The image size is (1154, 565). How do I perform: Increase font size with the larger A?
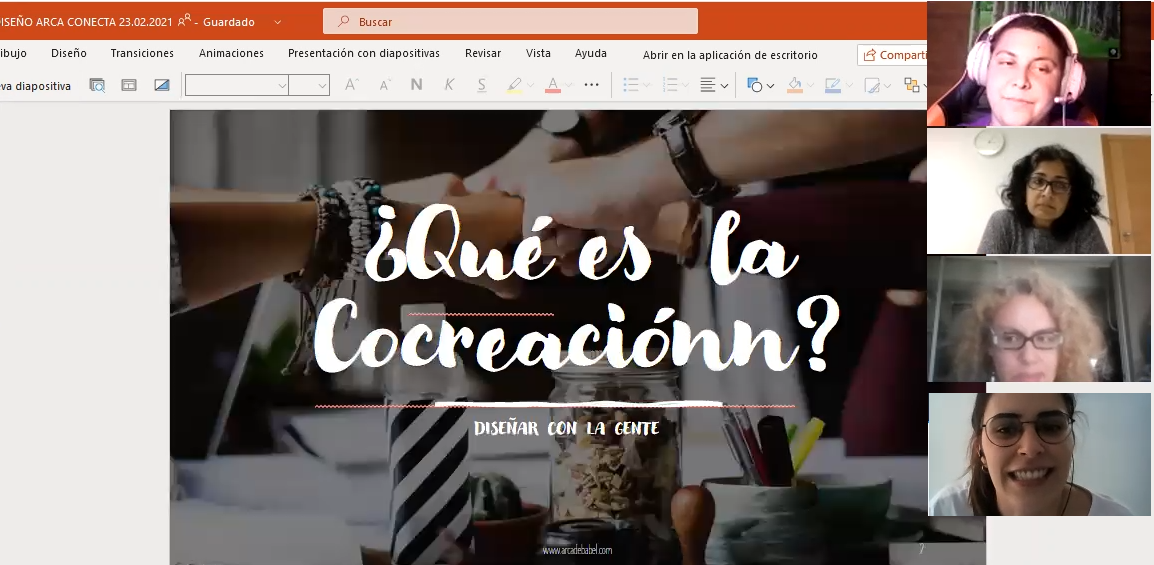pos(352,85)
